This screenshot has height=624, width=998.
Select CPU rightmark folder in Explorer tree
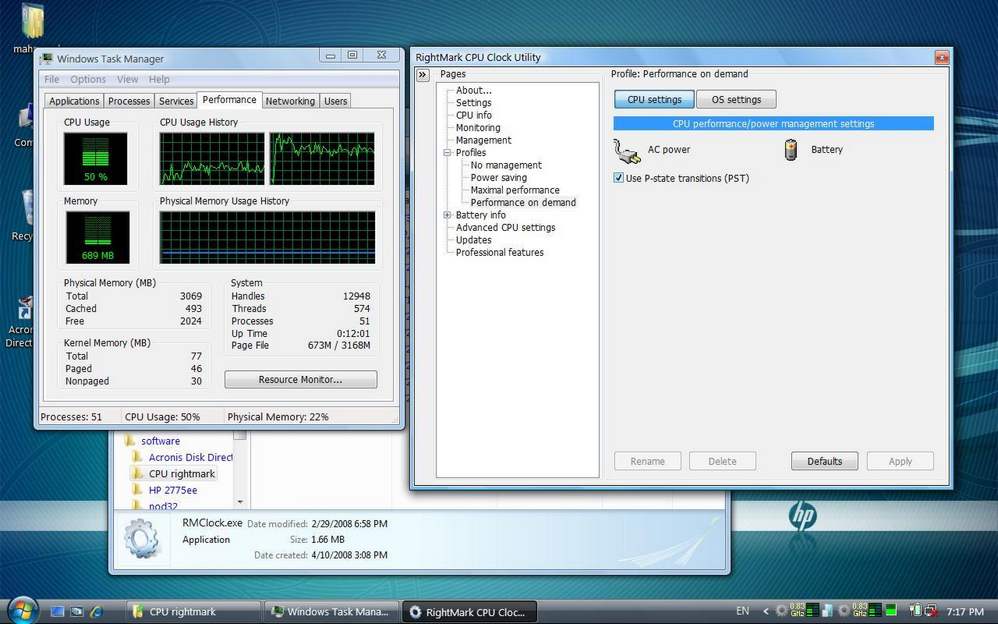pos(181,474)
